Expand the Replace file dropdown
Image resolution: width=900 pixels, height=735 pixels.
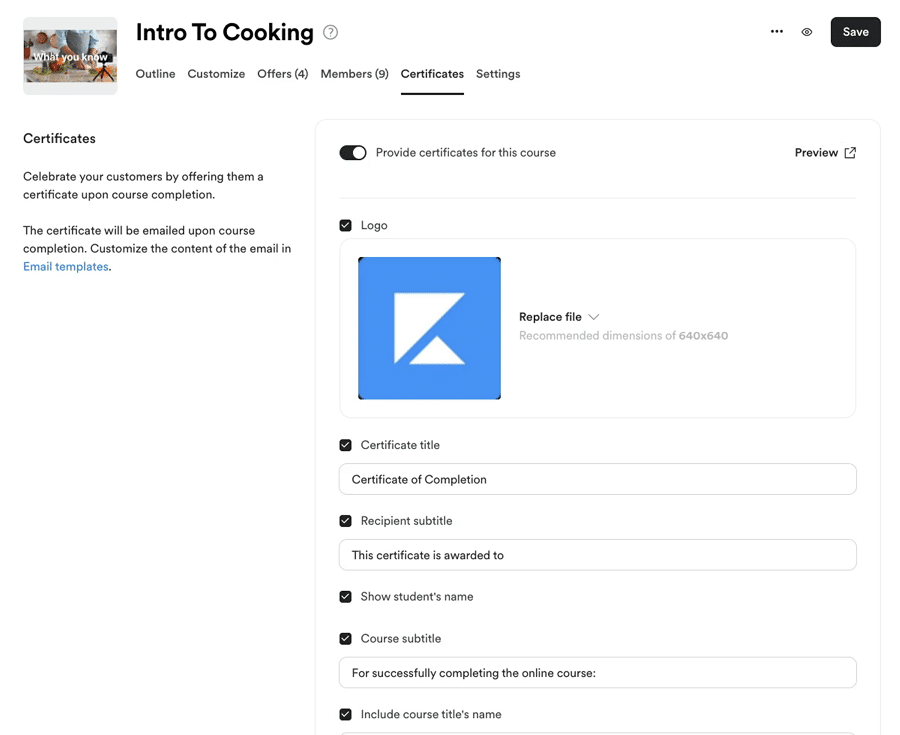pyautogui.click(x=558, y=317)
